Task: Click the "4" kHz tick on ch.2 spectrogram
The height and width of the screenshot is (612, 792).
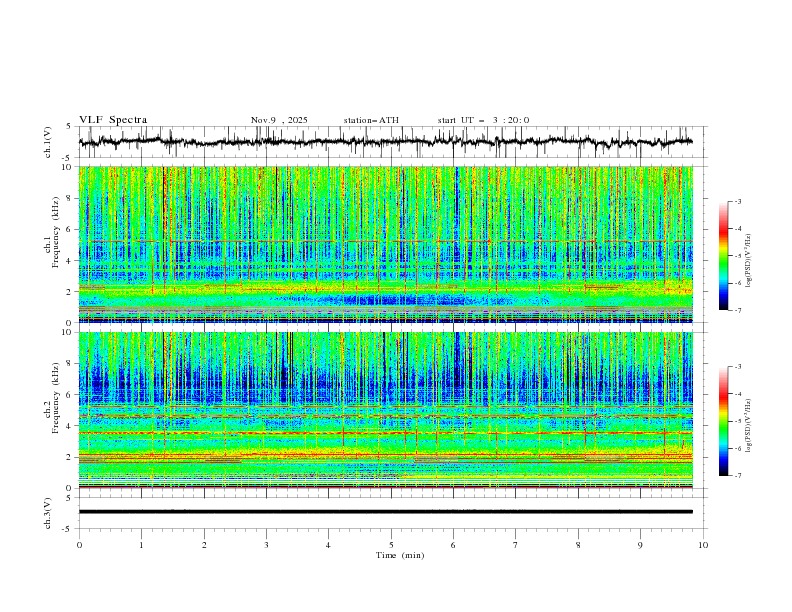Action: click(70, 426)
